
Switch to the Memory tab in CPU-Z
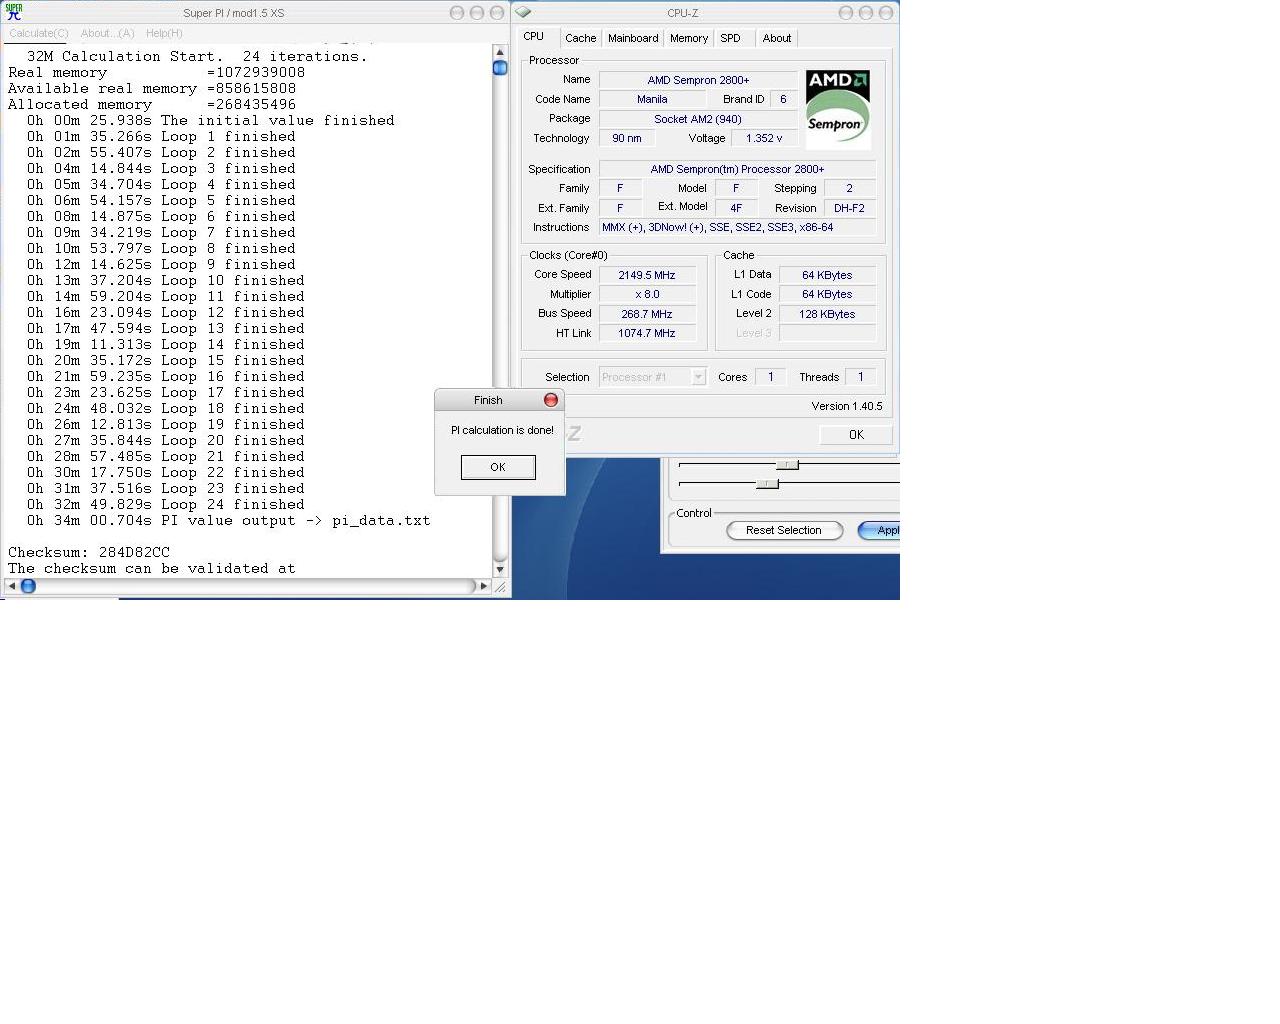pos(689,38)
